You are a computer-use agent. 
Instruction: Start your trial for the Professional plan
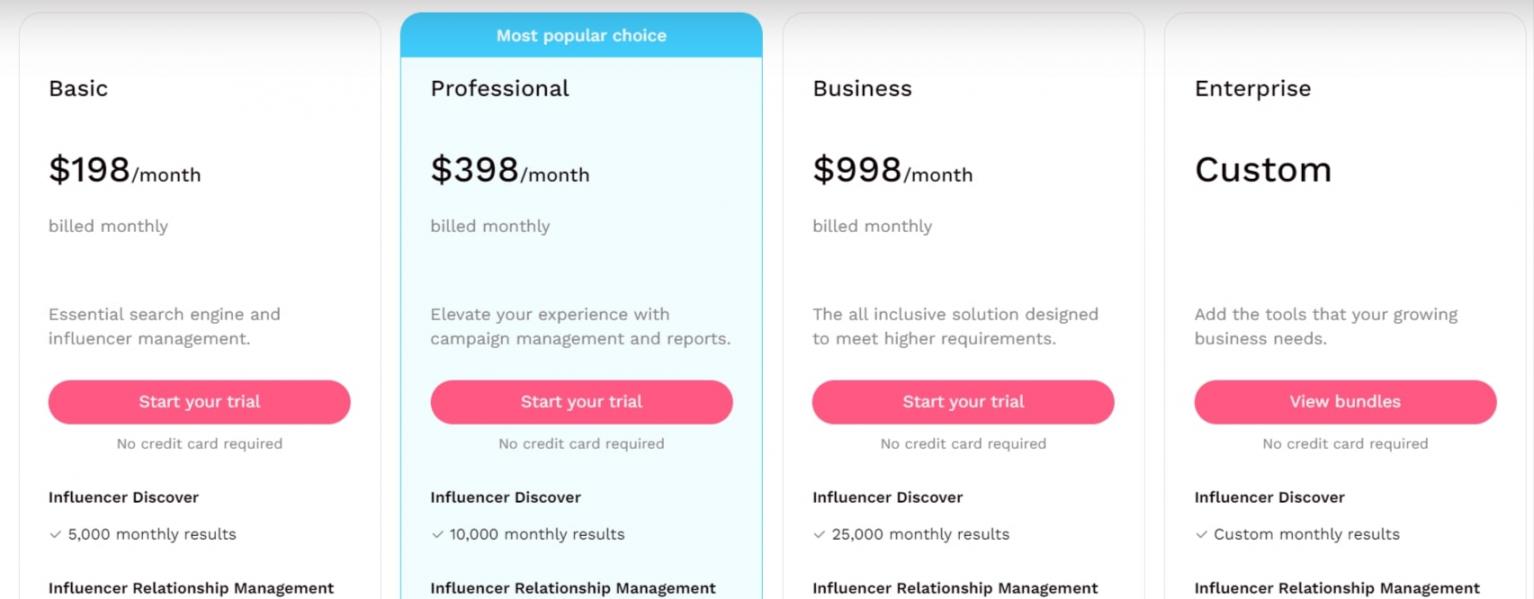(581, 402)
